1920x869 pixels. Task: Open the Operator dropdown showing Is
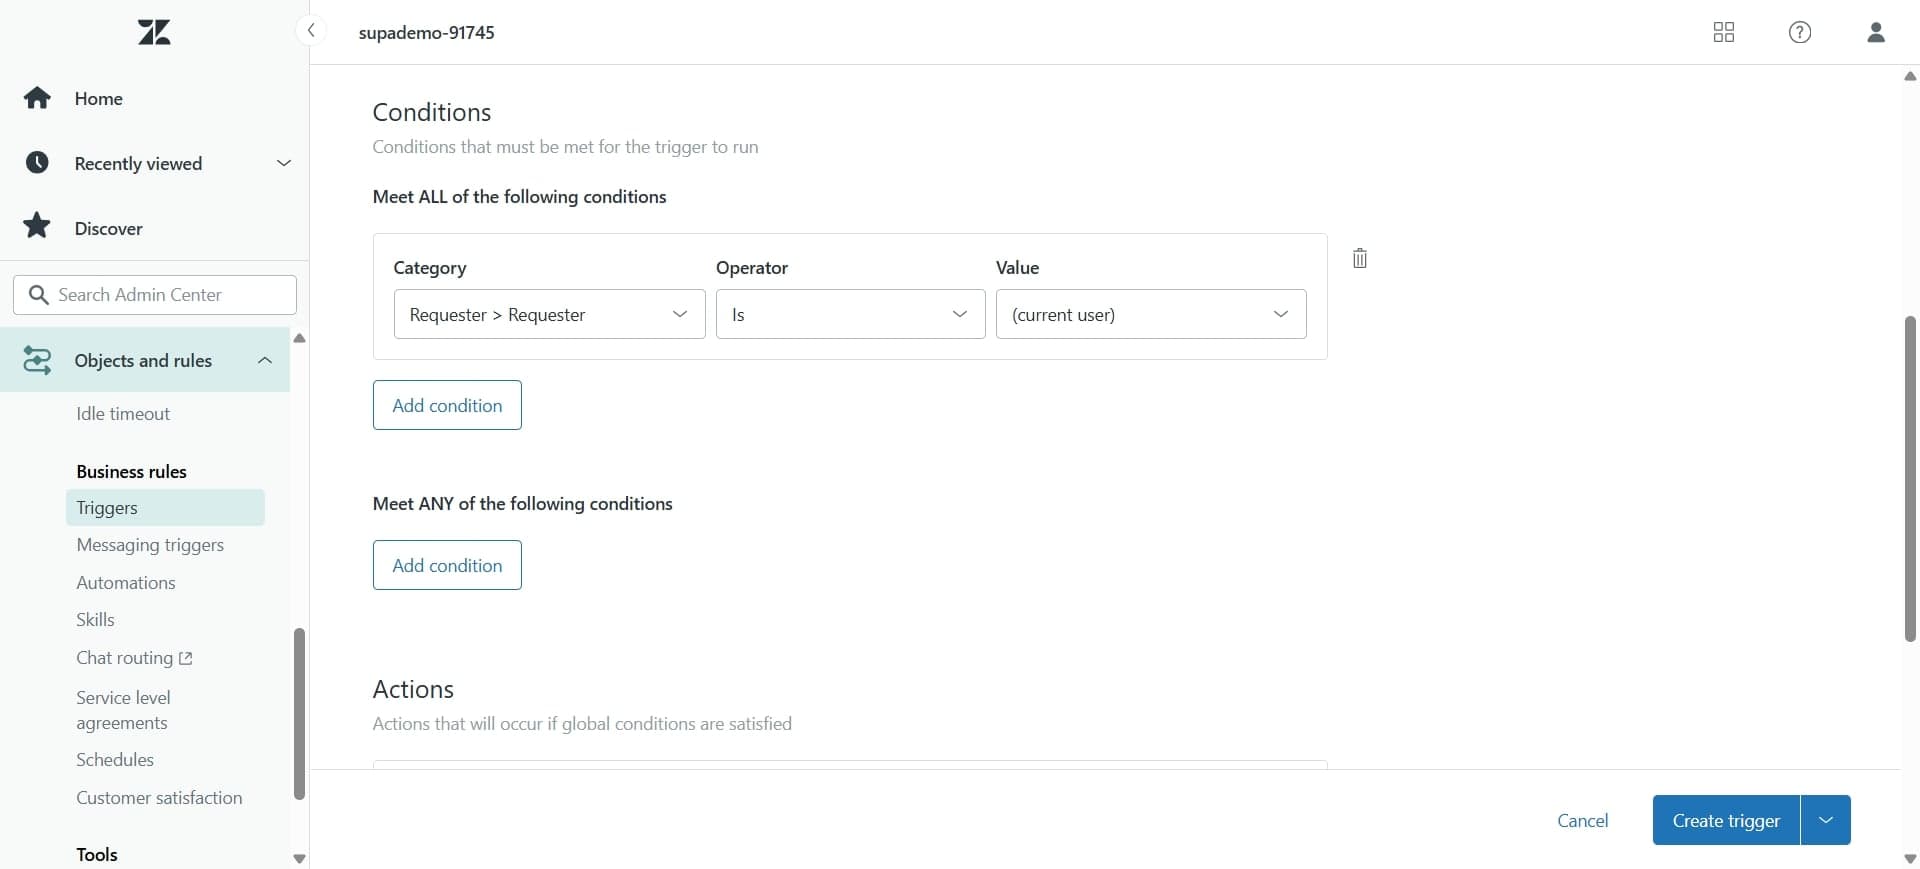click(850, 314)
